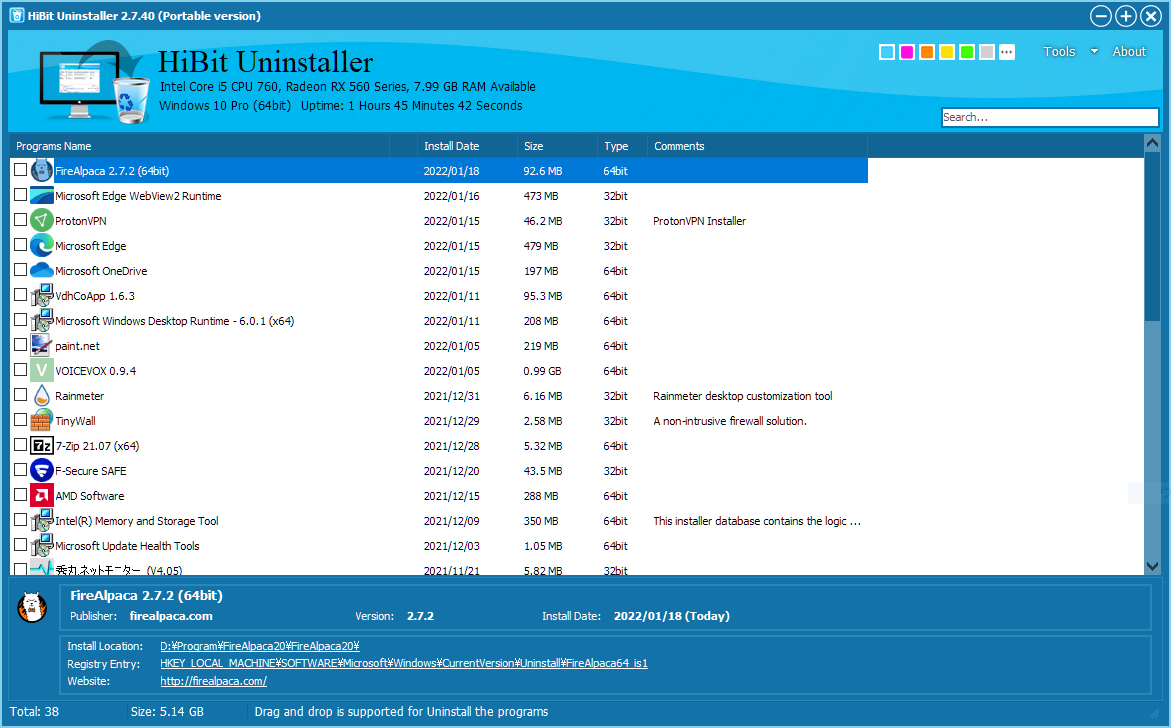The width and height of the screenshot is (1171, 728).
Task: Choose the yellow theme swatch
Action: click(947, 52)
